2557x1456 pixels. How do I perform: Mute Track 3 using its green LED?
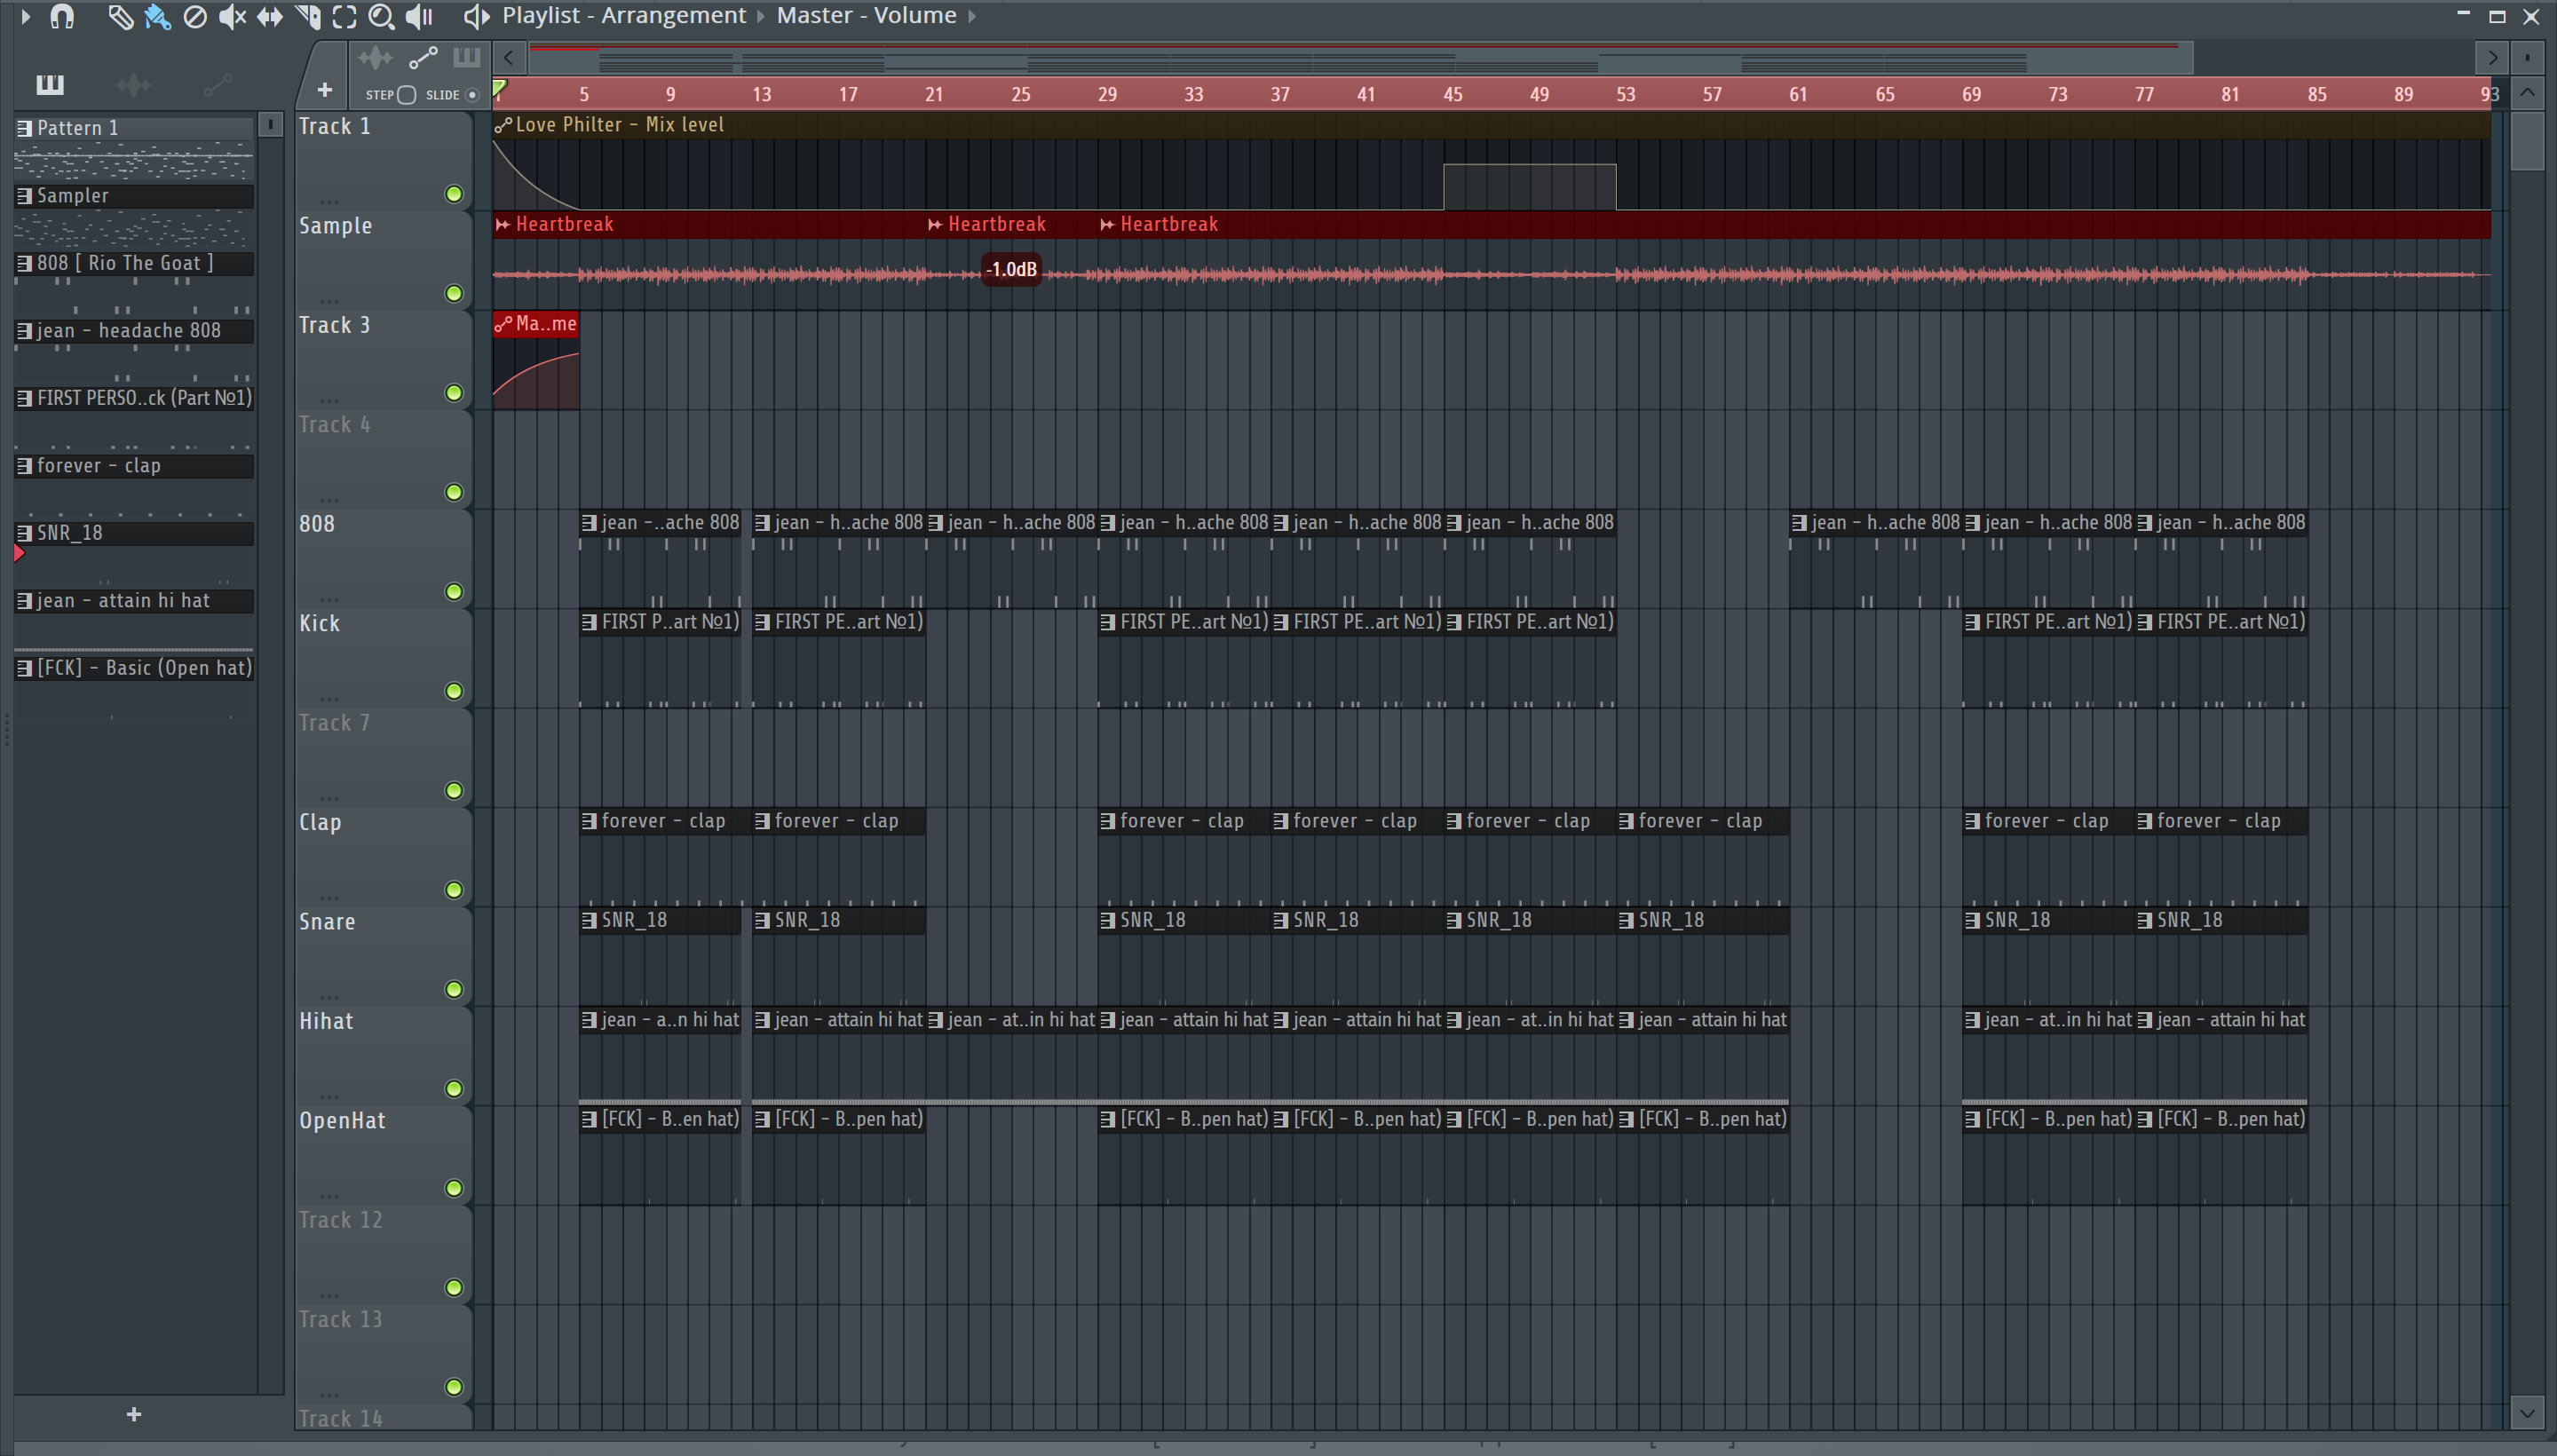[454, 393]
